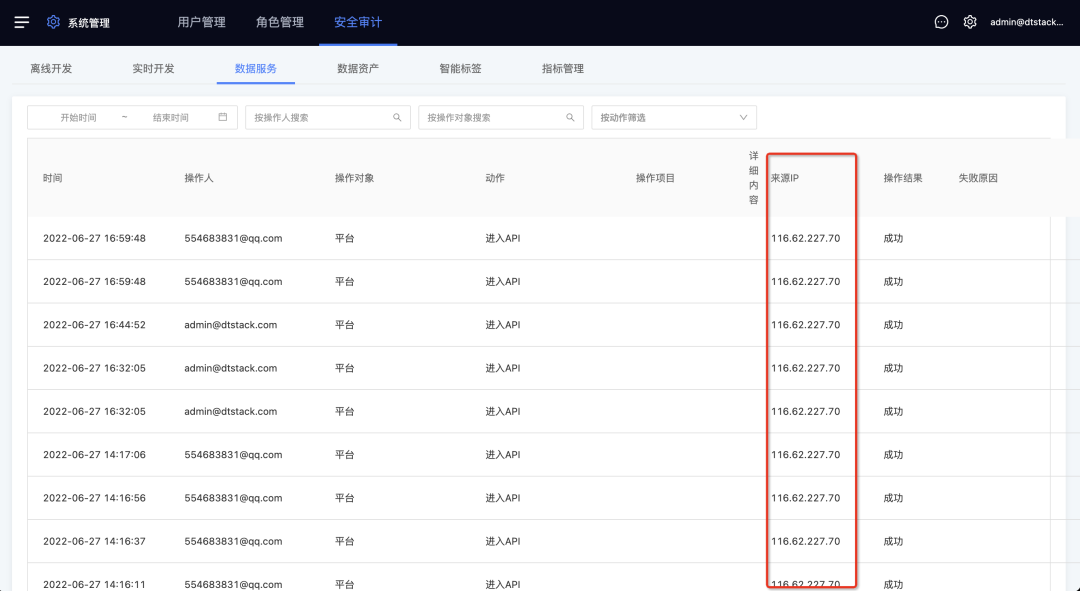Switch to 智能标签 tab
This screenshot has width=1080, height=591.
coord(460,69)
